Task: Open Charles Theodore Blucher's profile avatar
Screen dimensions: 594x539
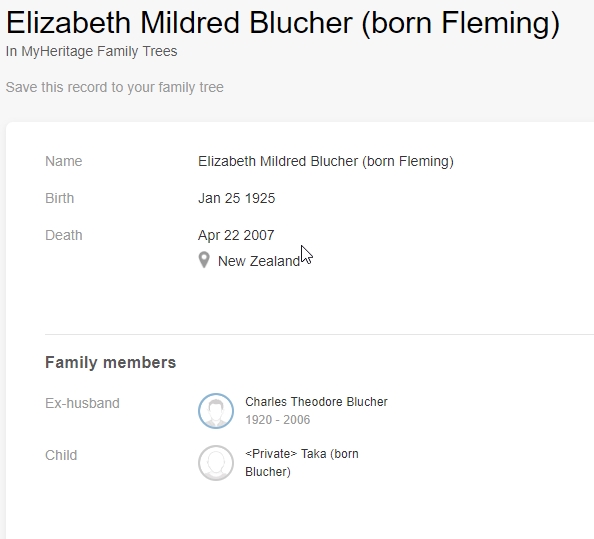Action: (x=216, y=411)
